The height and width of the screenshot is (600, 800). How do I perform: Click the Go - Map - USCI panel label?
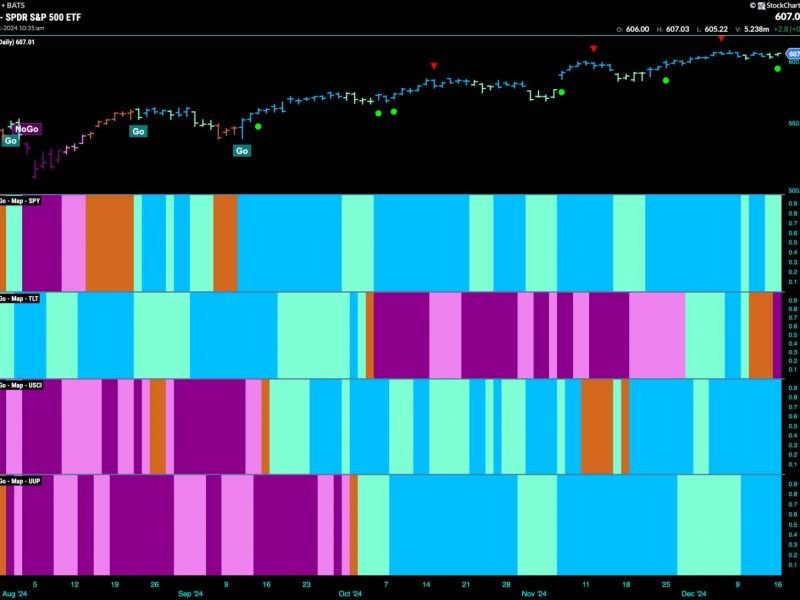(x=21, y=385)
